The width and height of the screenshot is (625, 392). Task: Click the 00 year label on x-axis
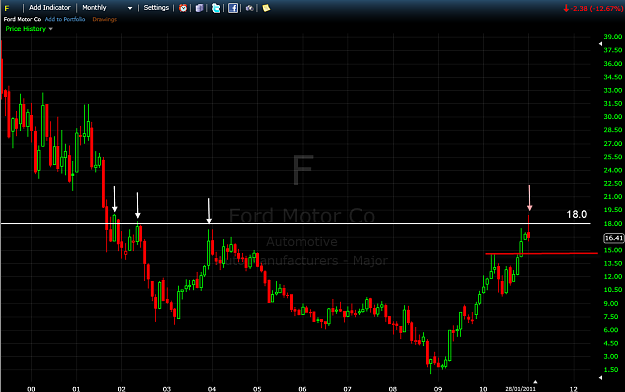pos(31,389)
